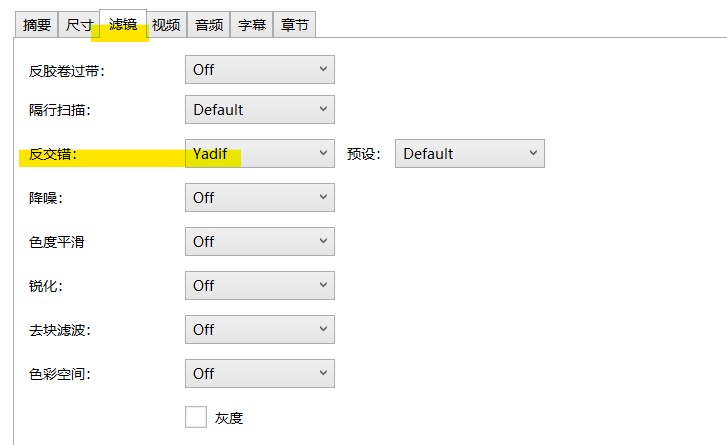
Task: Open the 反交错 Yadif dropdown
Action: [x=260, y=154]
